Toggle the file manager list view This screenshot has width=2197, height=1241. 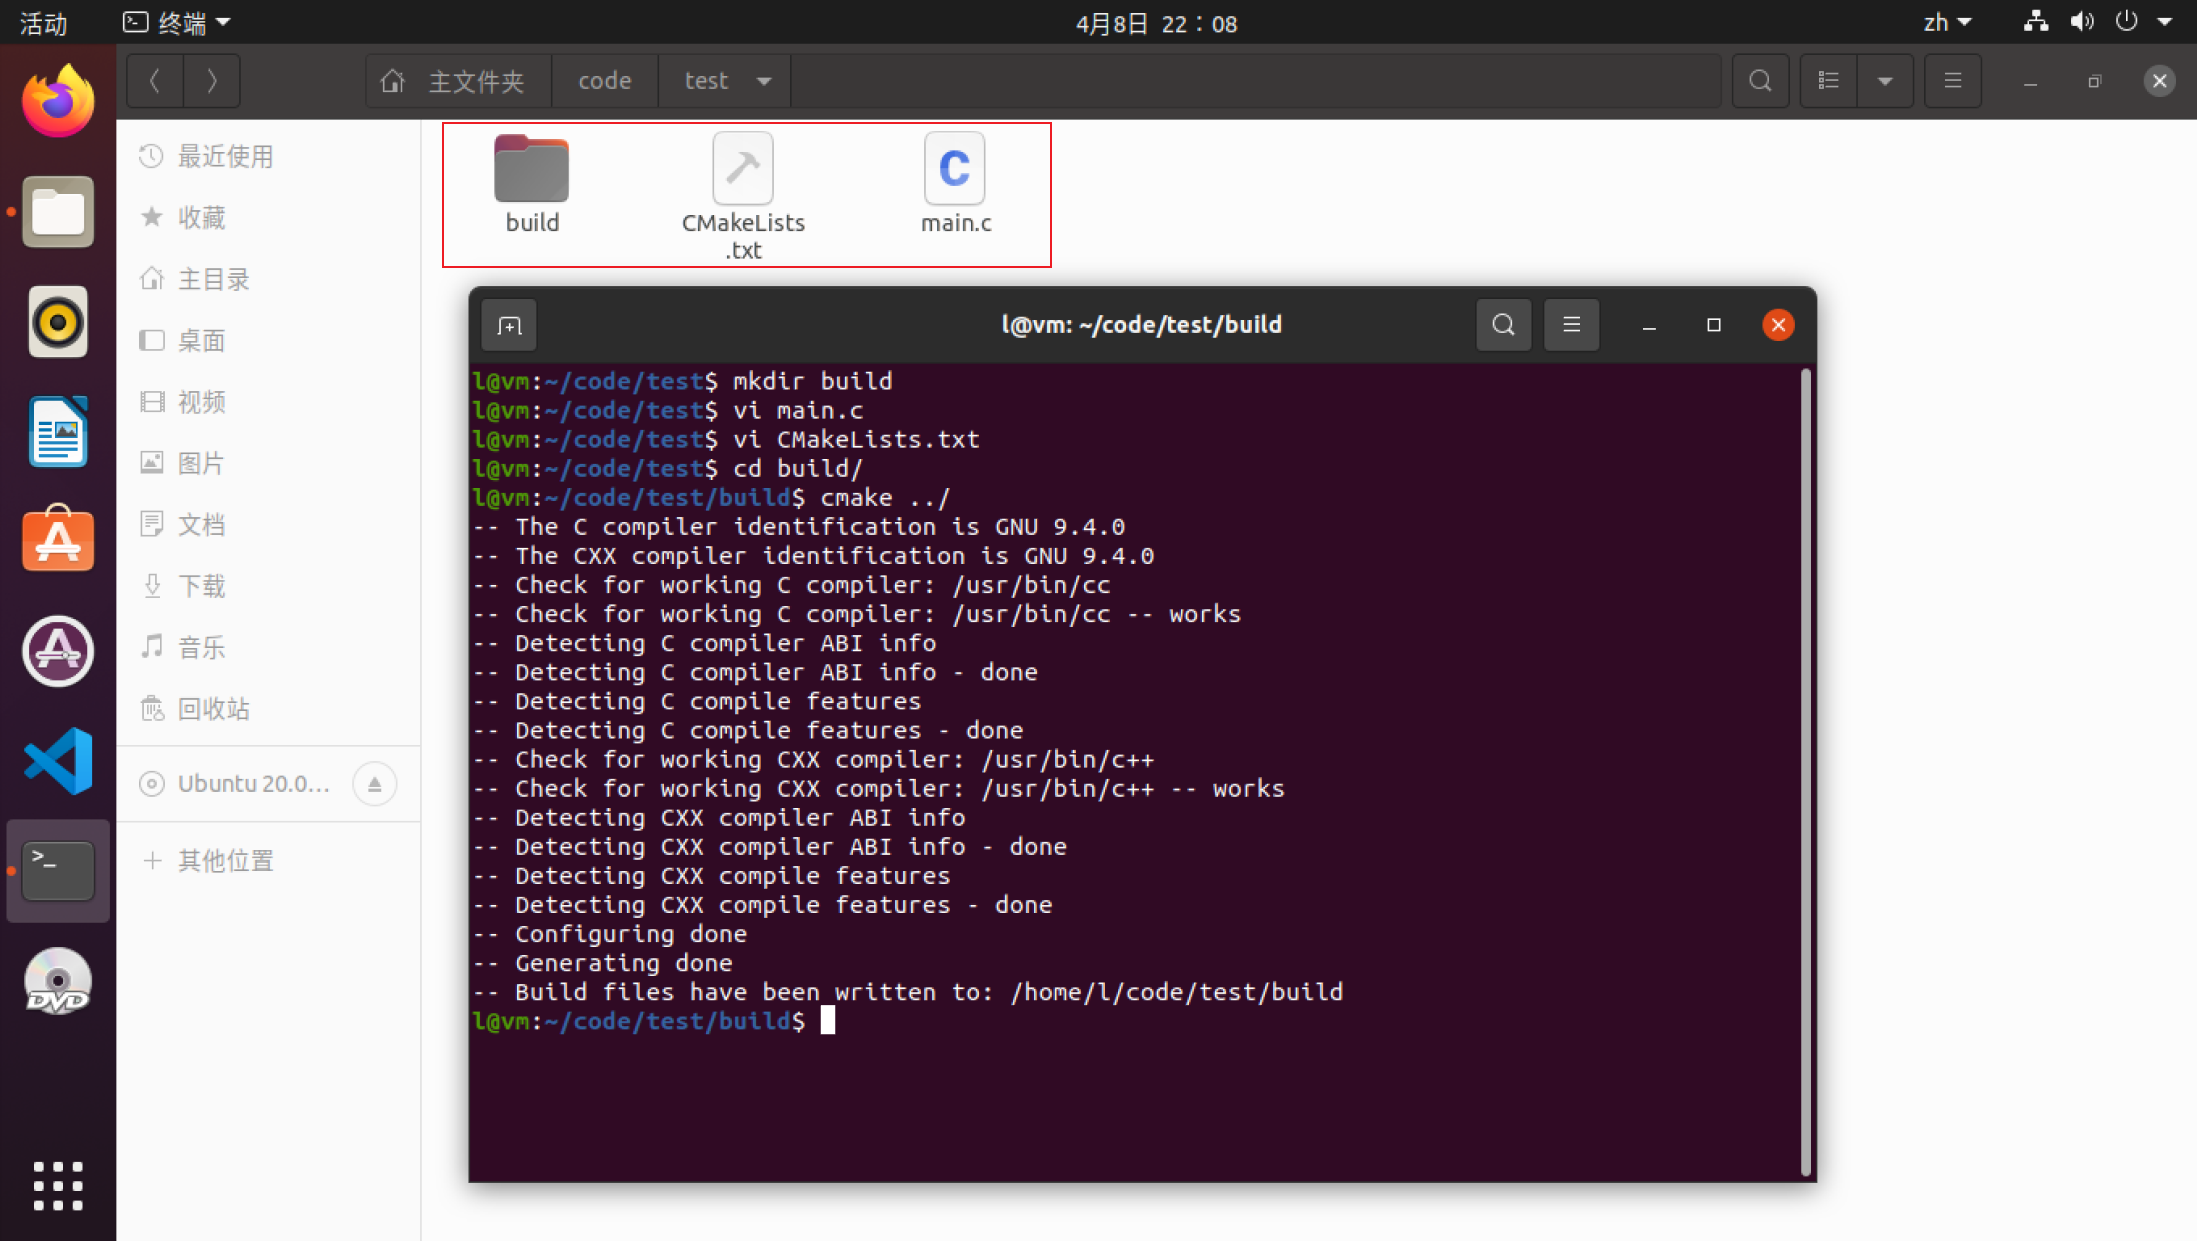click(x=1828, y=81)
